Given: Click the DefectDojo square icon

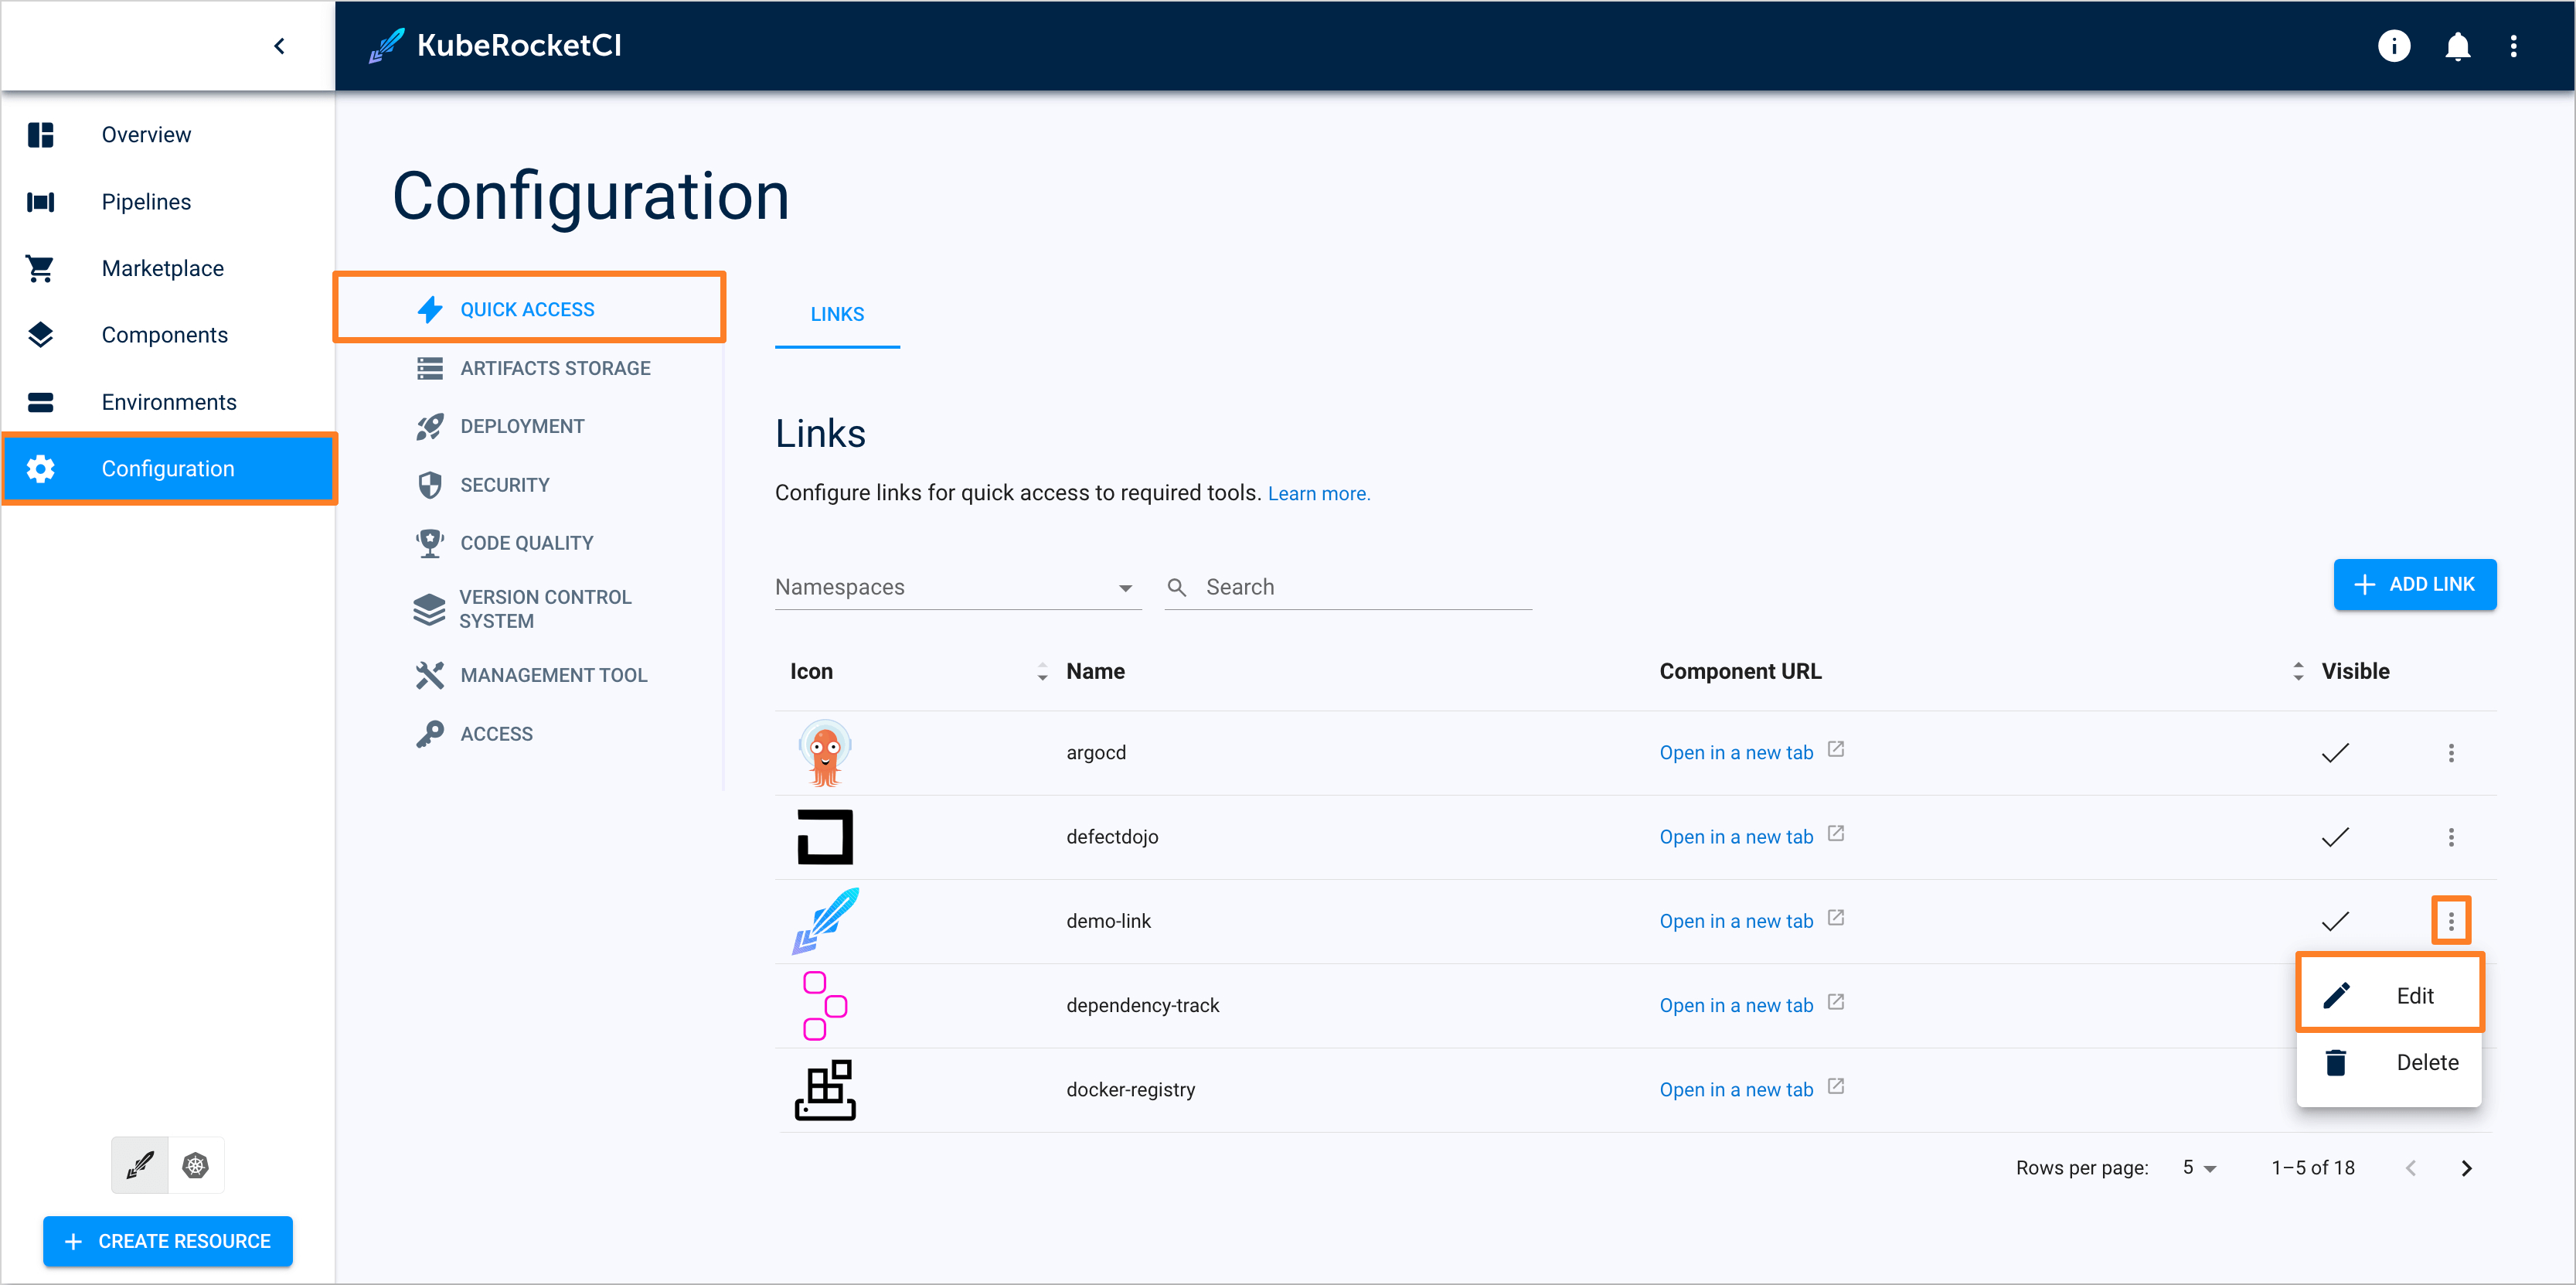Looking at the screenshot, I should pyautogui.click(x=826, y=837).
